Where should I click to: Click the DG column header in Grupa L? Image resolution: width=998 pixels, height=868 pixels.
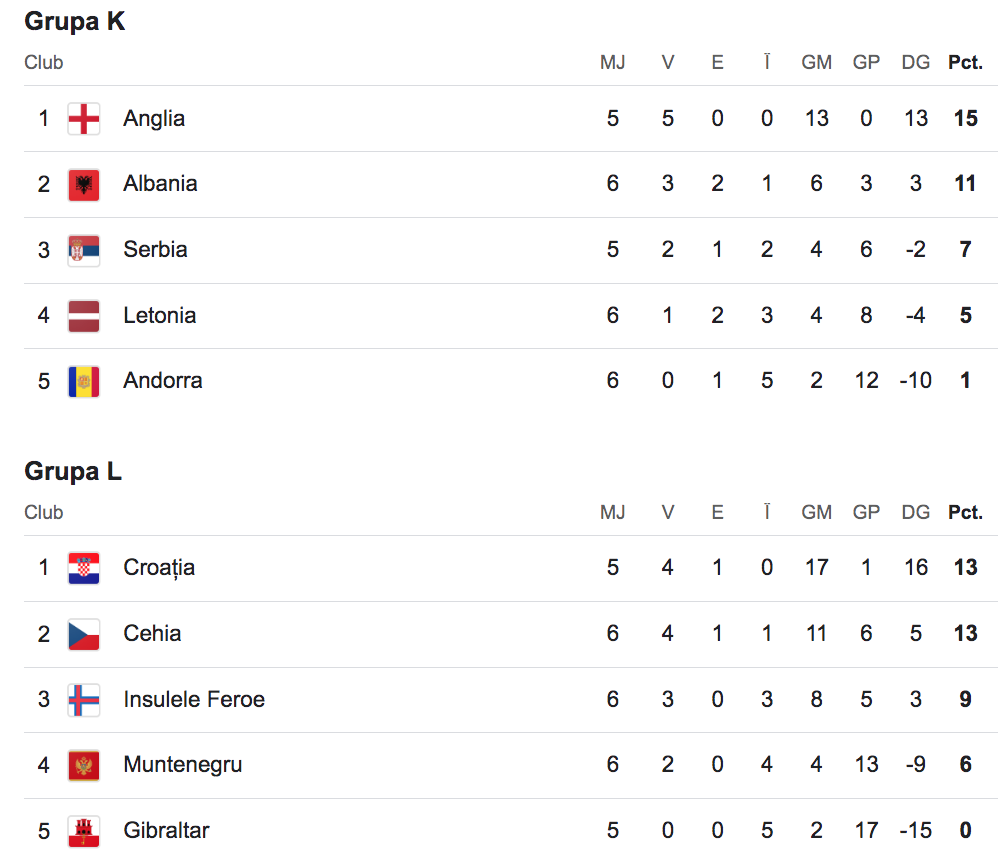point(915,513)
